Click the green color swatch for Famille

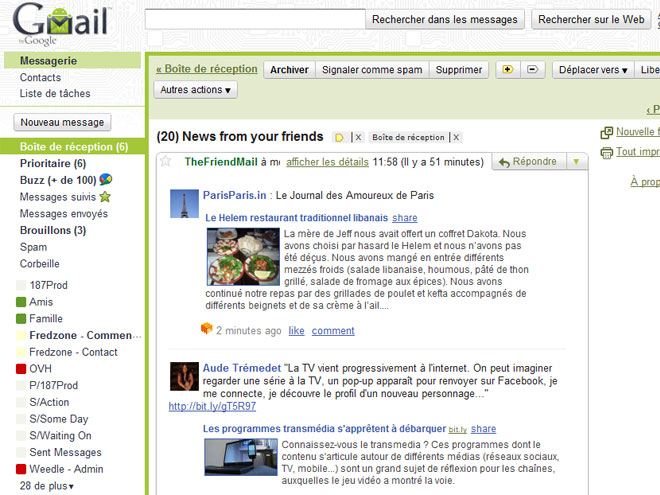21,319
